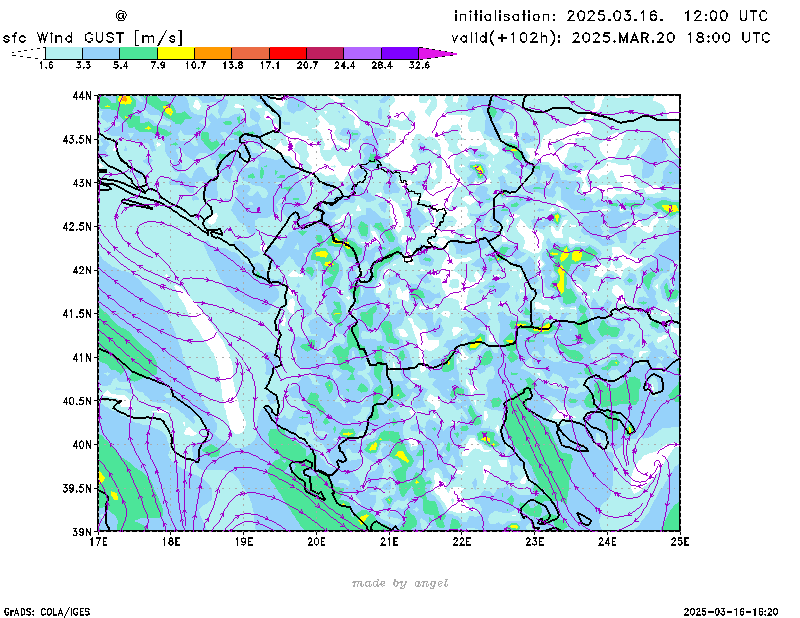800x618 pixels.
Task: Pick the red 17.1–20.7 legend swatch
Action: (288, 52)
